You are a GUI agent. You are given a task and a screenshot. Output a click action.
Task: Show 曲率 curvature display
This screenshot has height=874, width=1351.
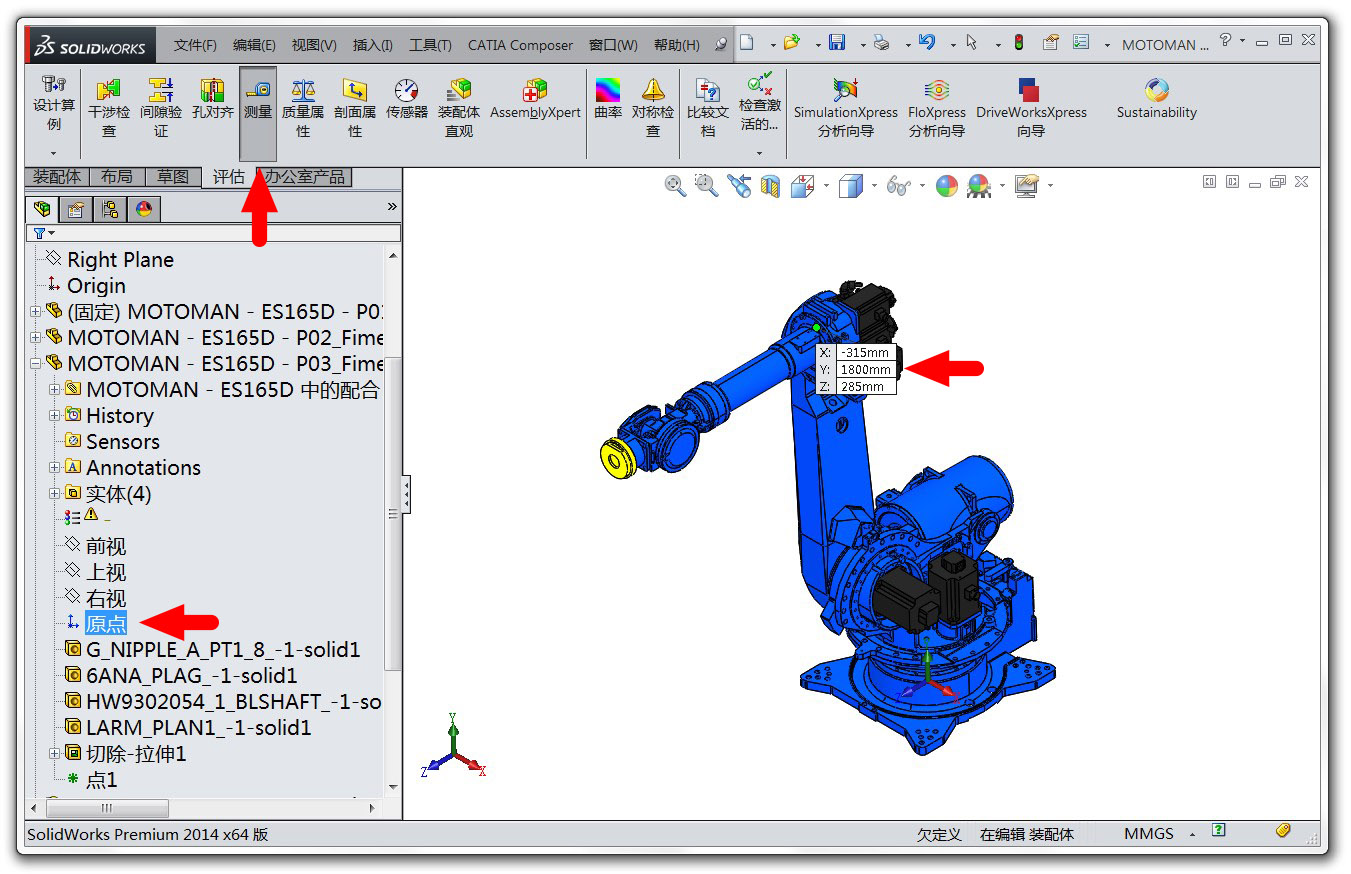[x=608, y=100]
